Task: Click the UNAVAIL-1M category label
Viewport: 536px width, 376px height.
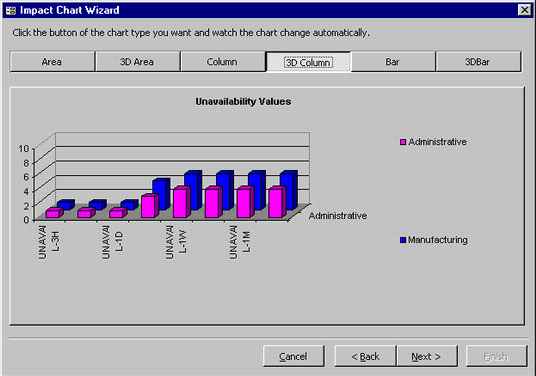Action: coord(239,242)
